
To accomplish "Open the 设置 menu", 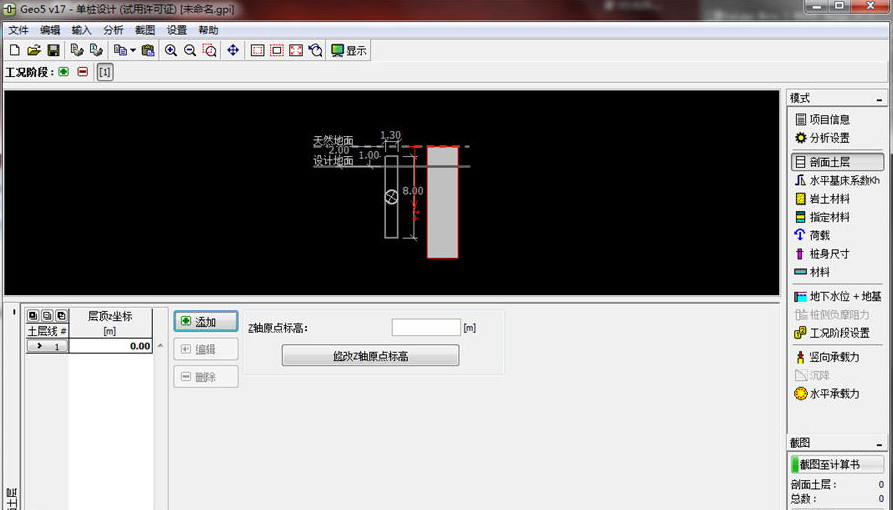I will [177, 30].
